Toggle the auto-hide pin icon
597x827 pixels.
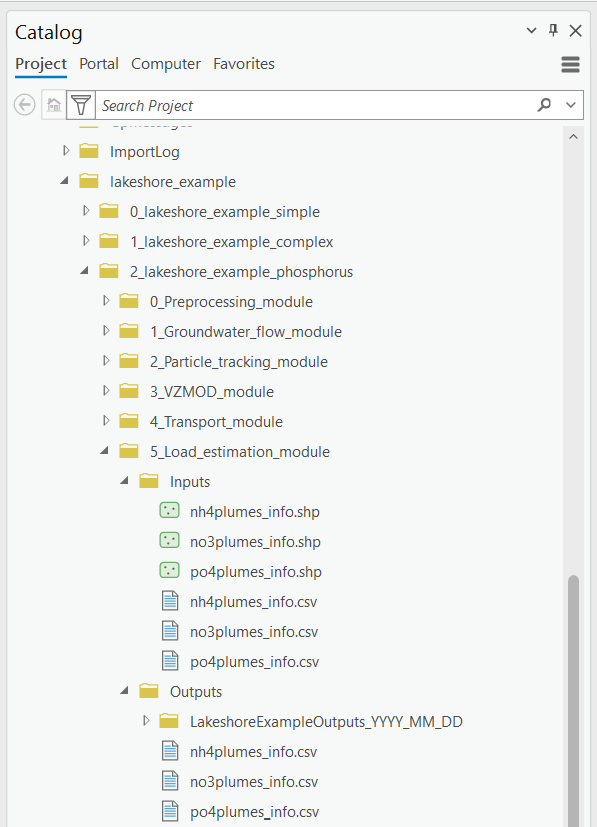[x=553, y=30]
